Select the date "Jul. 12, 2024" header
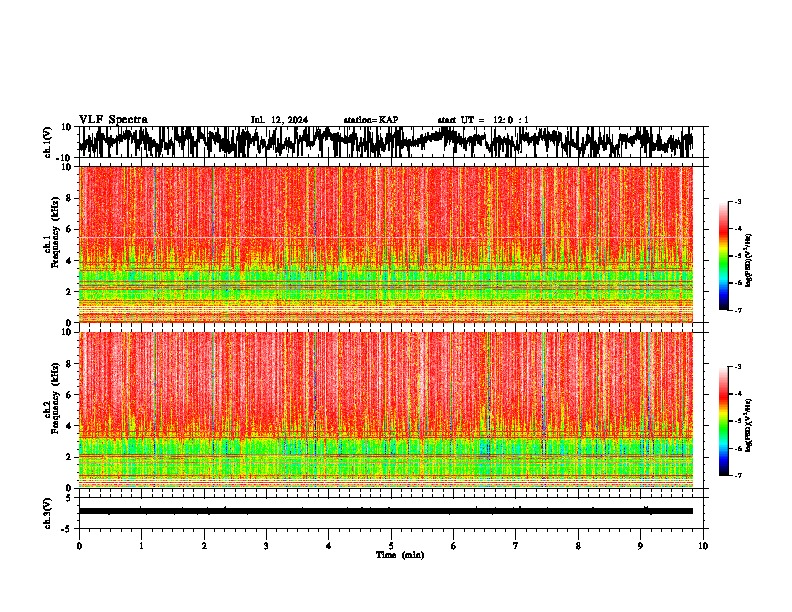This screenshot has width=792, height=612. (x=279, y=120)
